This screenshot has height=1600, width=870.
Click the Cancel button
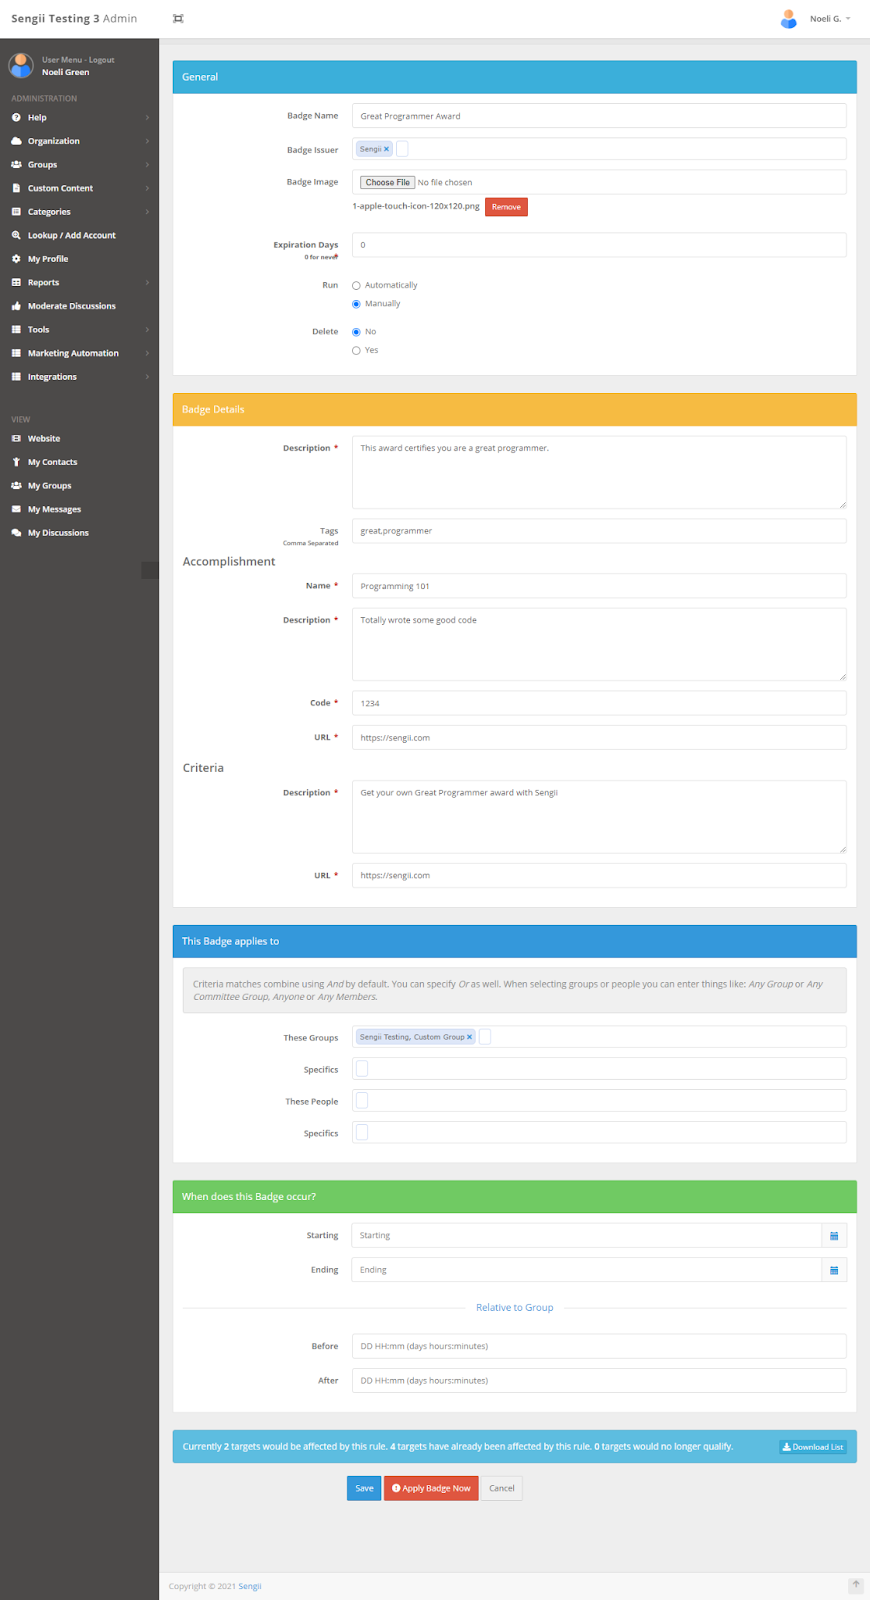[x=502, y=1488]
